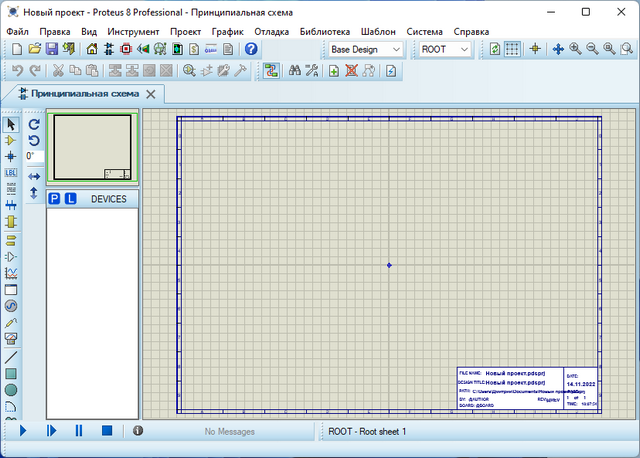Choose the Wire Label mode tool

11,173
